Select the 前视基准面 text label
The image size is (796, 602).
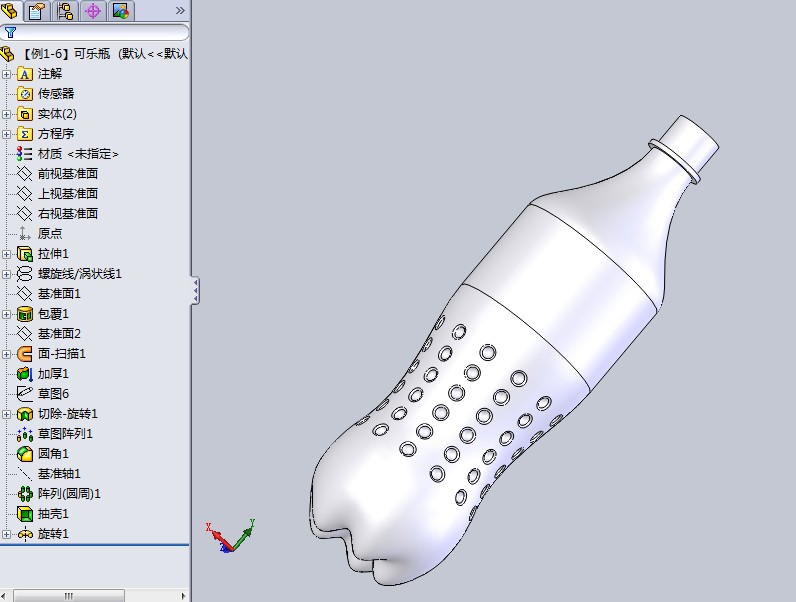click(x=68, y=174)
